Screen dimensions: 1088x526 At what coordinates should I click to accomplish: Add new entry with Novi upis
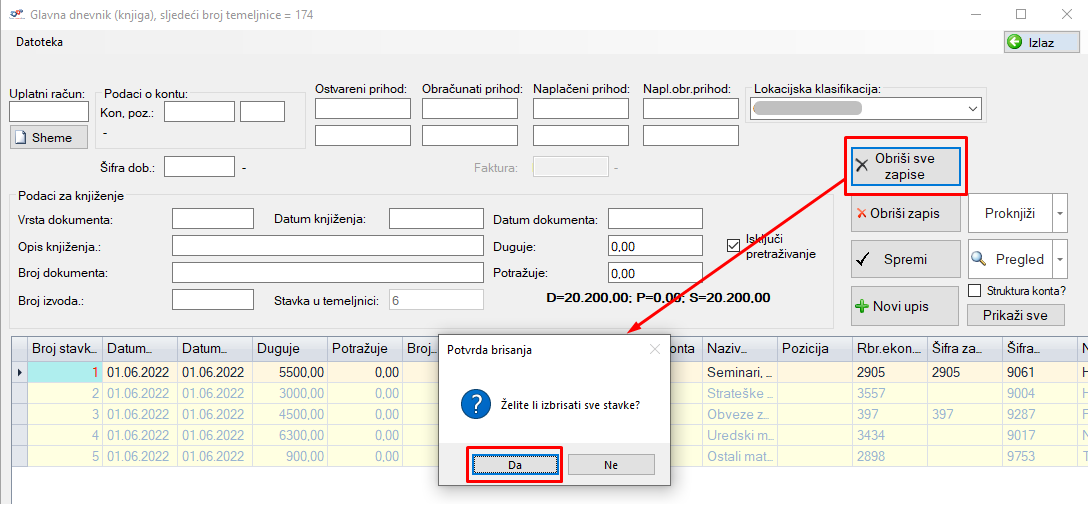pyautogui.click(x=905, y=306)
